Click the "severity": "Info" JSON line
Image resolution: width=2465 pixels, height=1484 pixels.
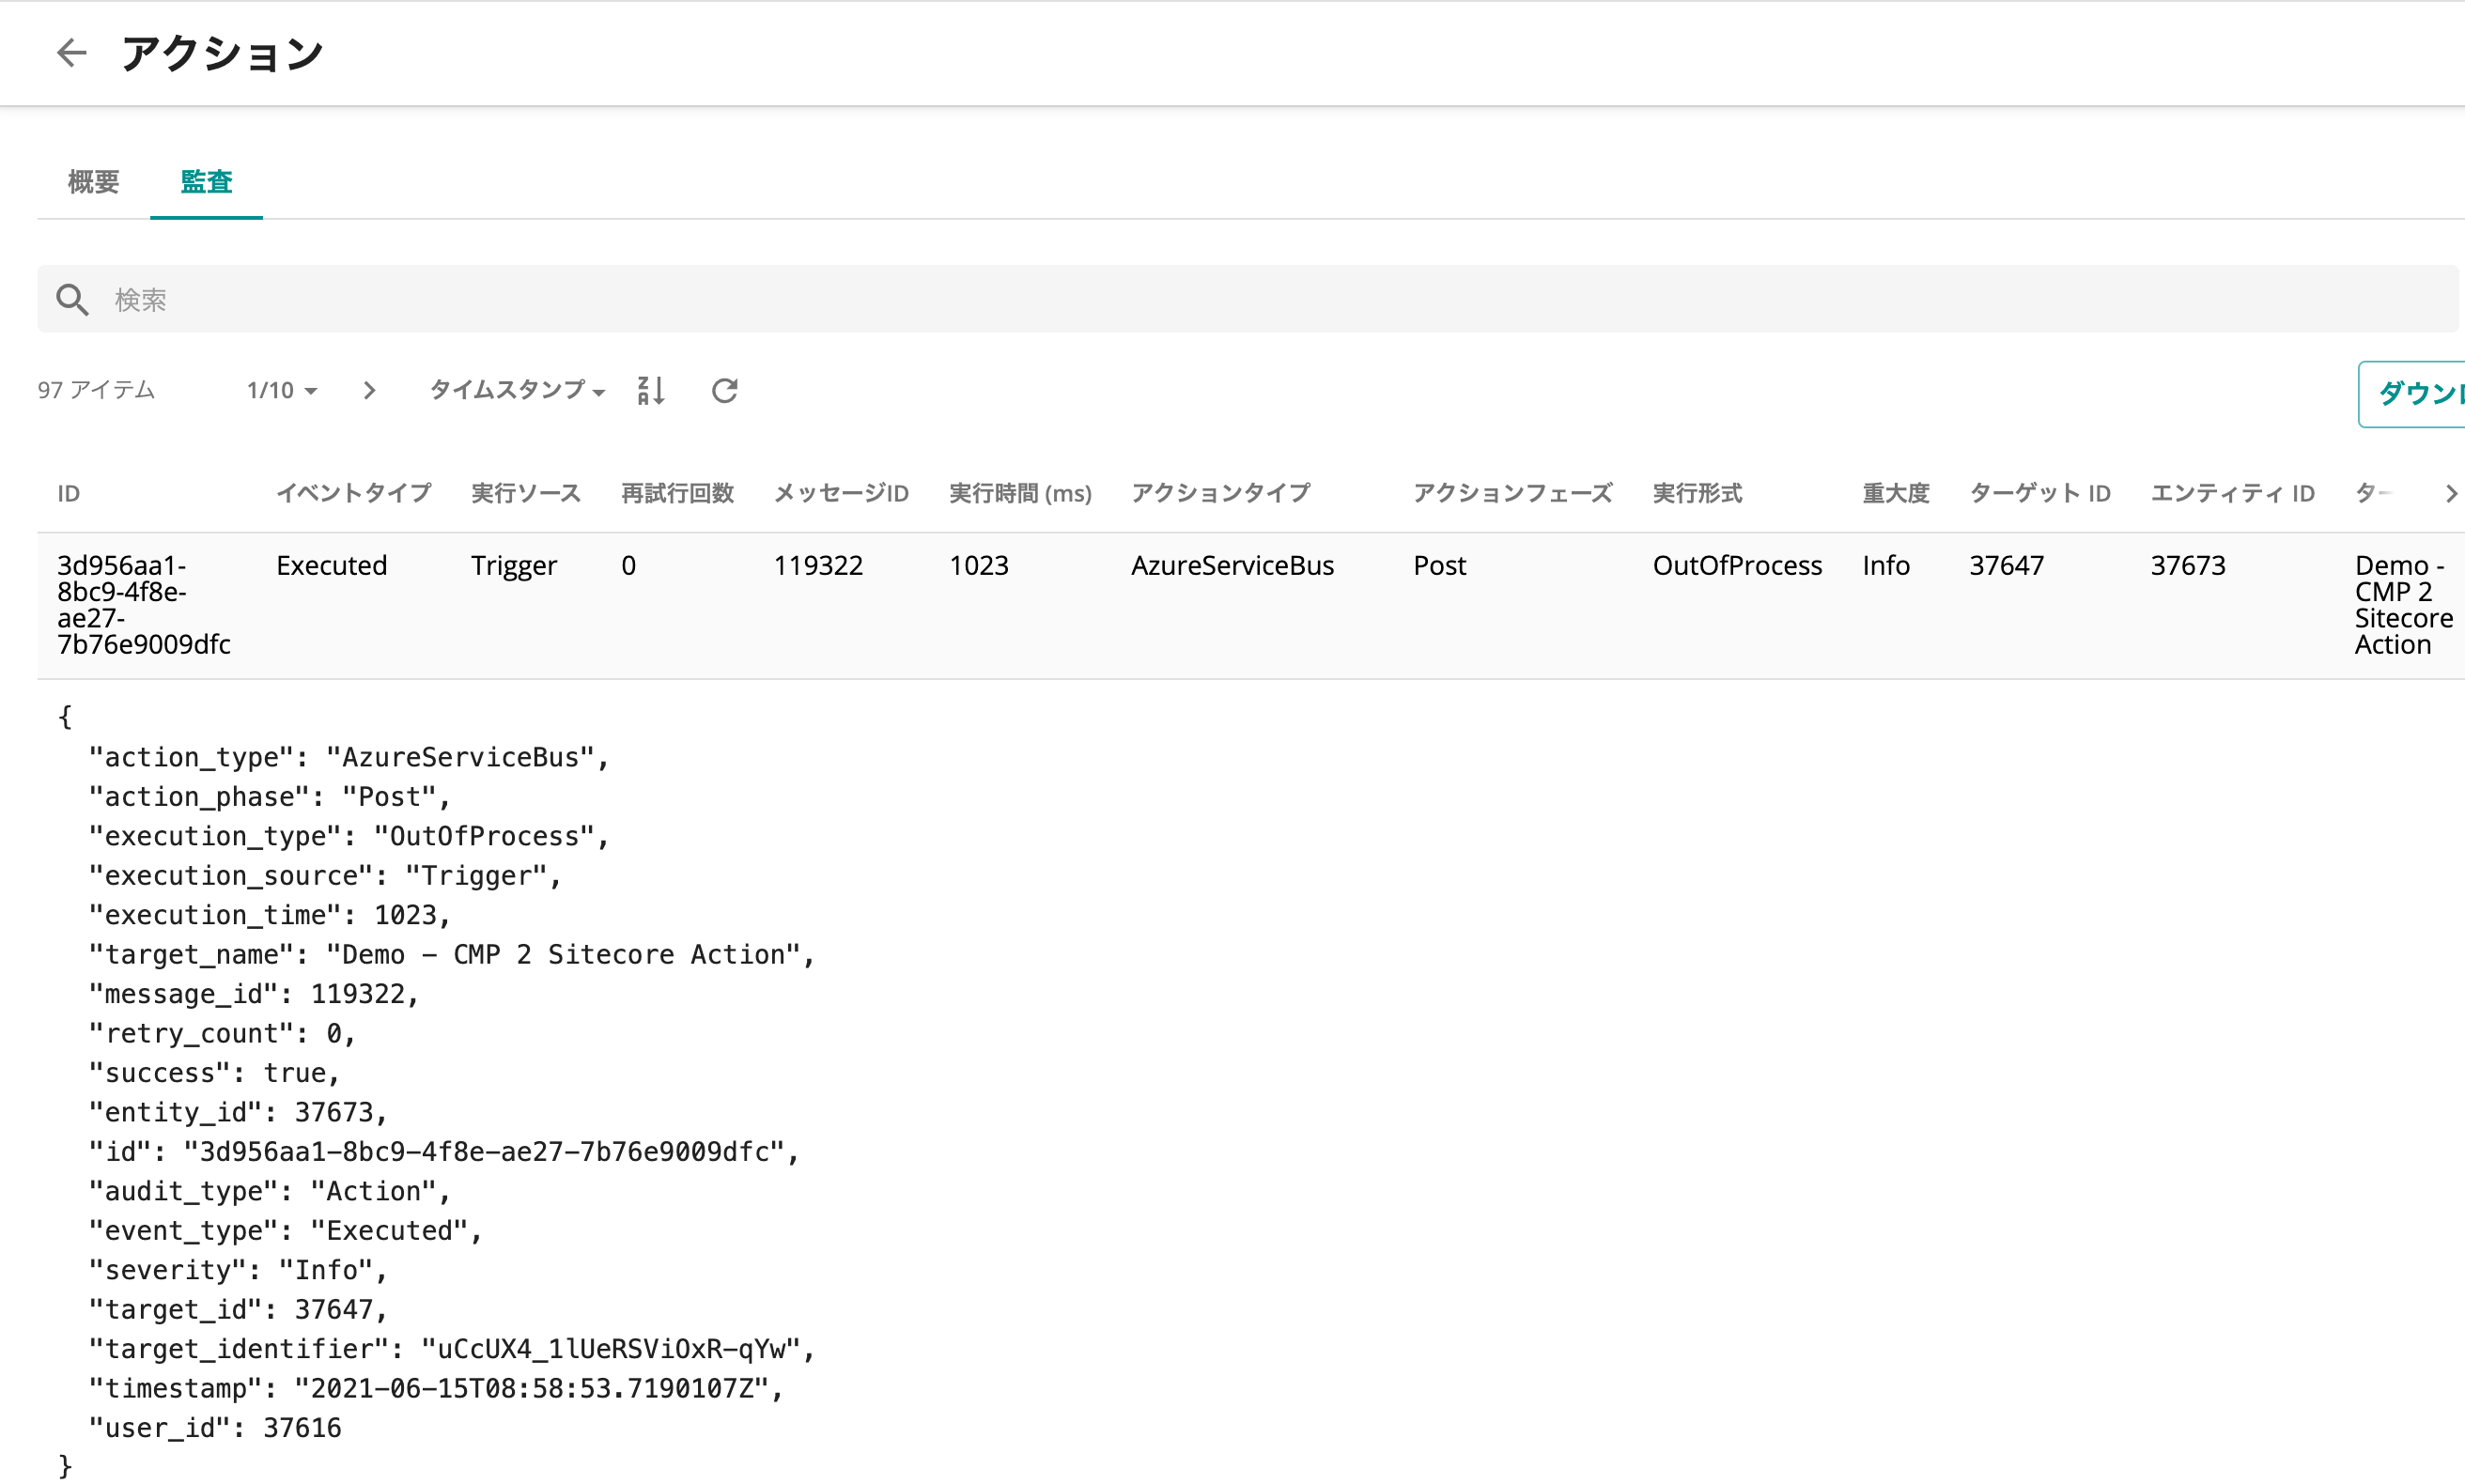click(237, 1271)
